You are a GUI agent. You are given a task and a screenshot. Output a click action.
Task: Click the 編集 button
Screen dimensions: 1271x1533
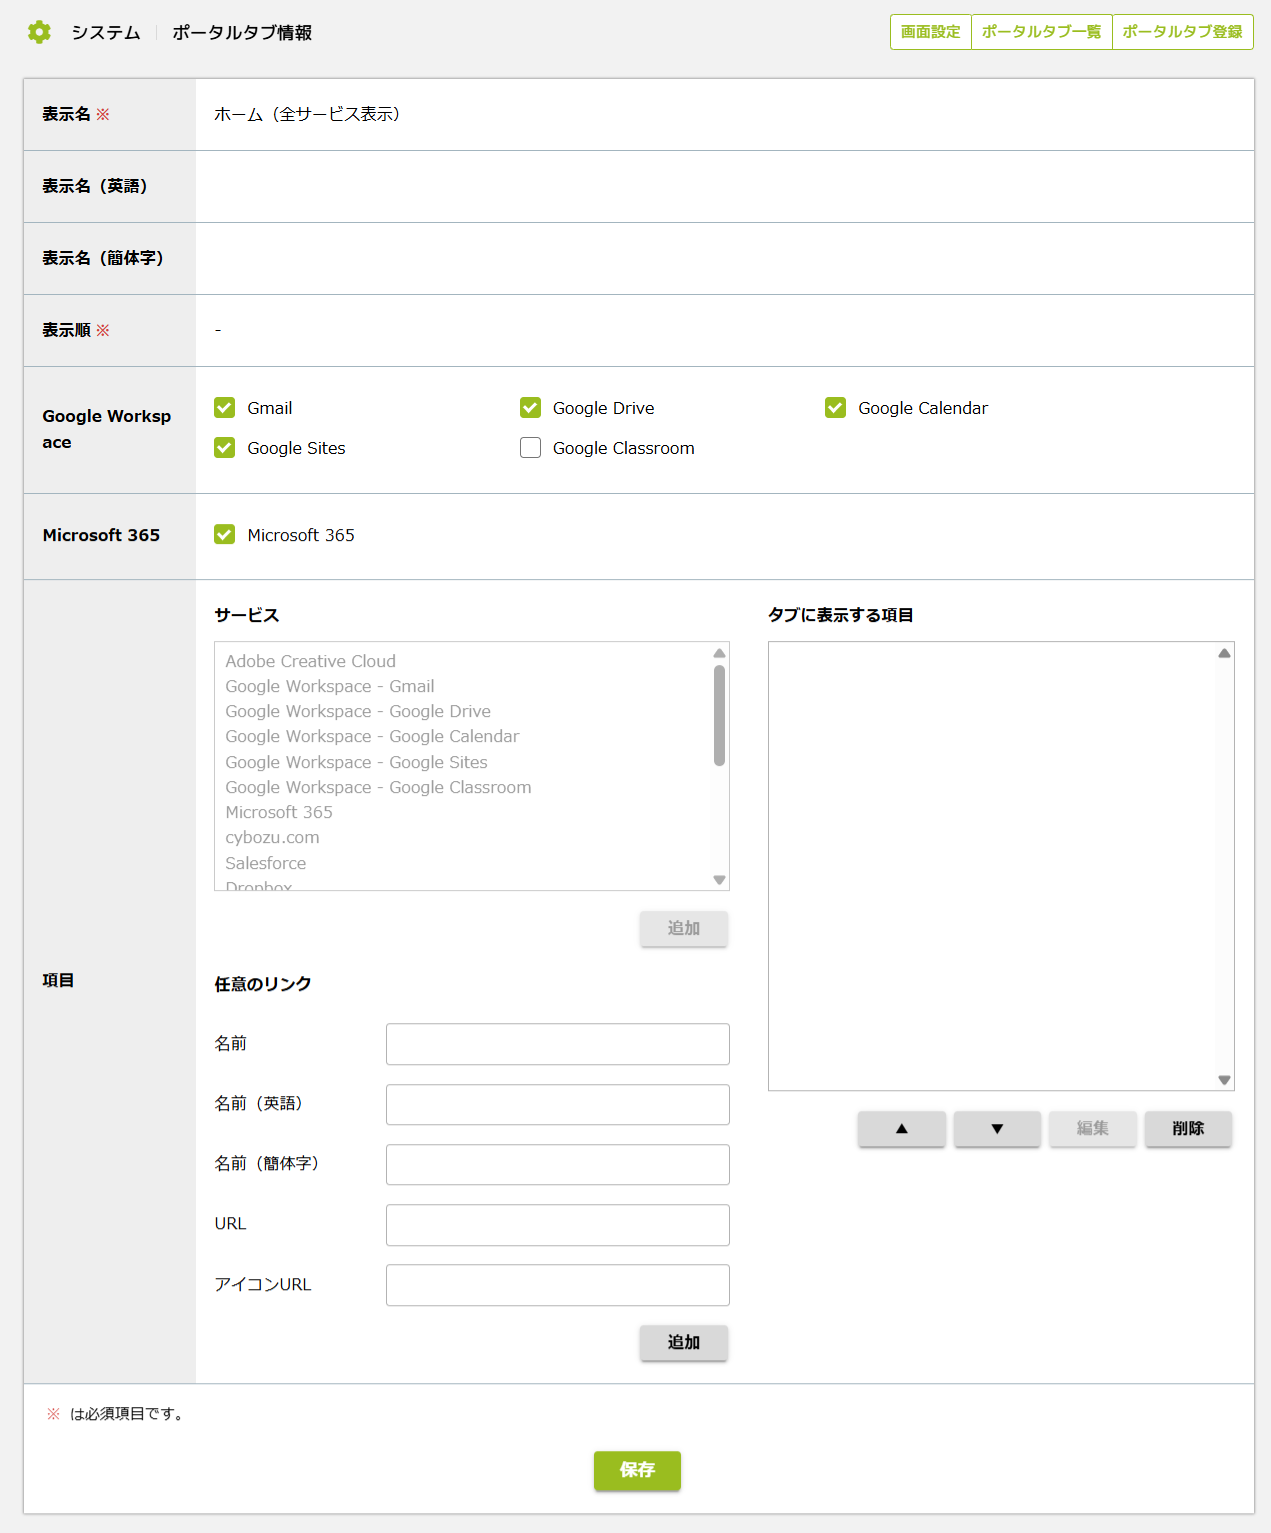(1093, 1128)
